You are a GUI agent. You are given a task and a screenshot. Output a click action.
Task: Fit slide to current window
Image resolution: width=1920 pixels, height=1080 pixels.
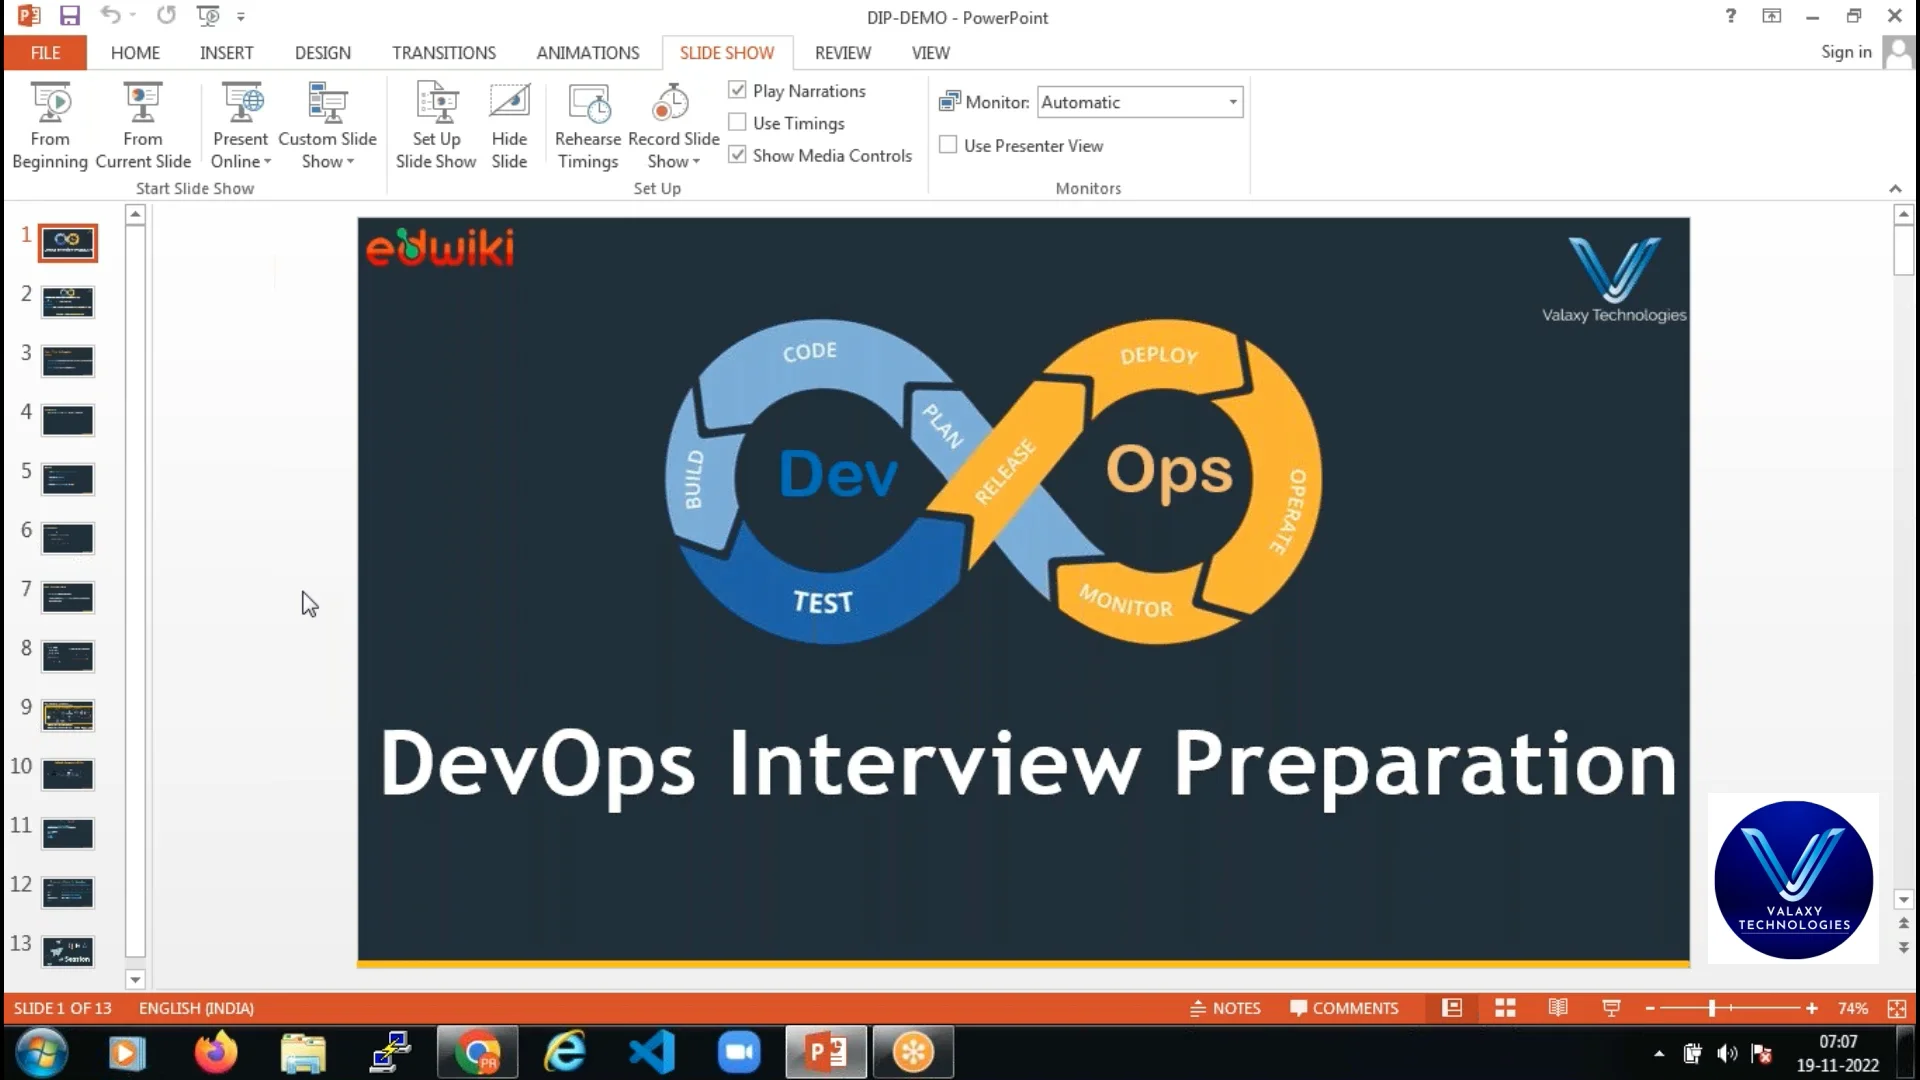point(1896,1008)
